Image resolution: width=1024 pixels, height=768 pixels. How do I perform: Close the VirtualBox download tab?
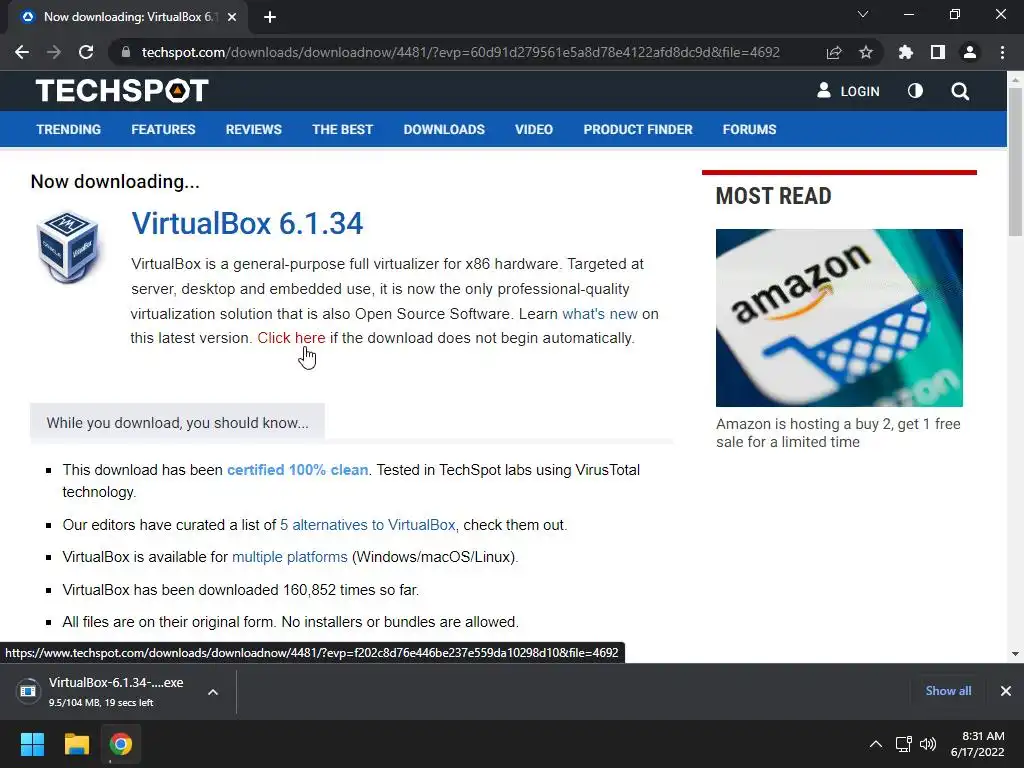[232, 17]
